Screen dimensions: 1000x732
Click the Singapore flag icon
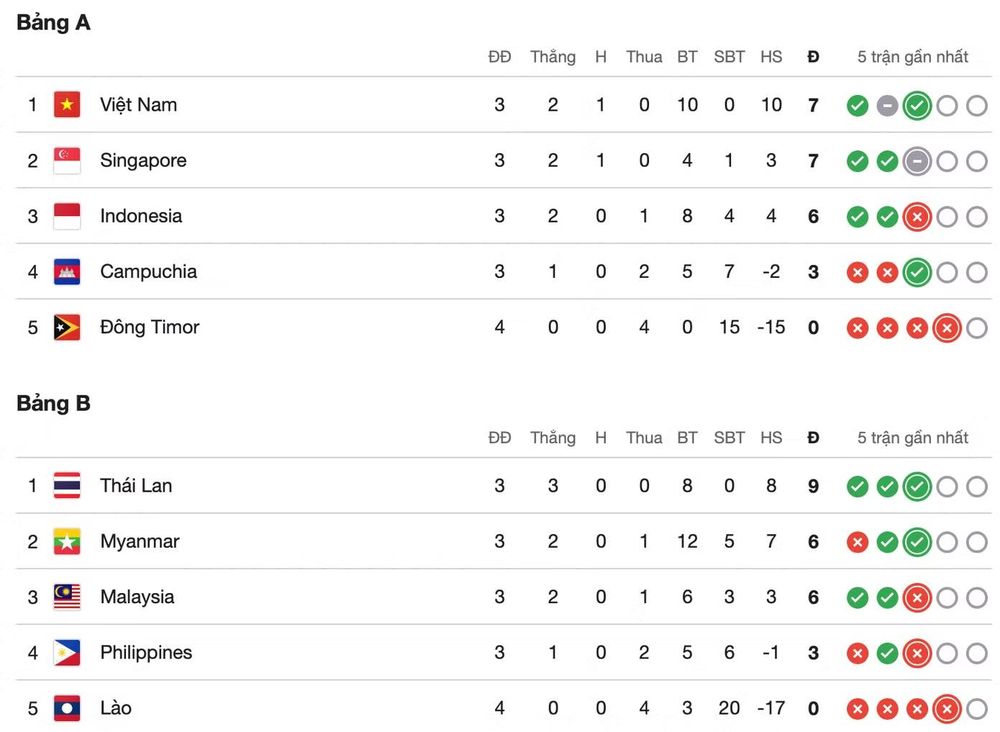point(67,160)
